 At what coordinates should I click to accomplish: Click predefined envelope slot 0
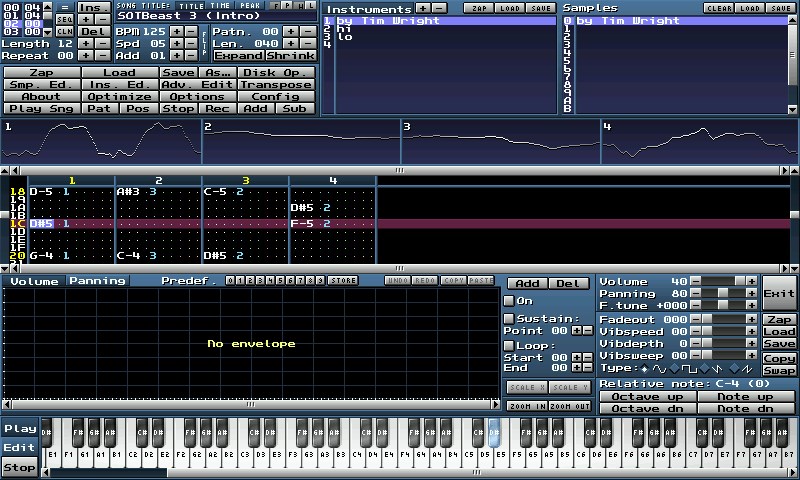230,281
